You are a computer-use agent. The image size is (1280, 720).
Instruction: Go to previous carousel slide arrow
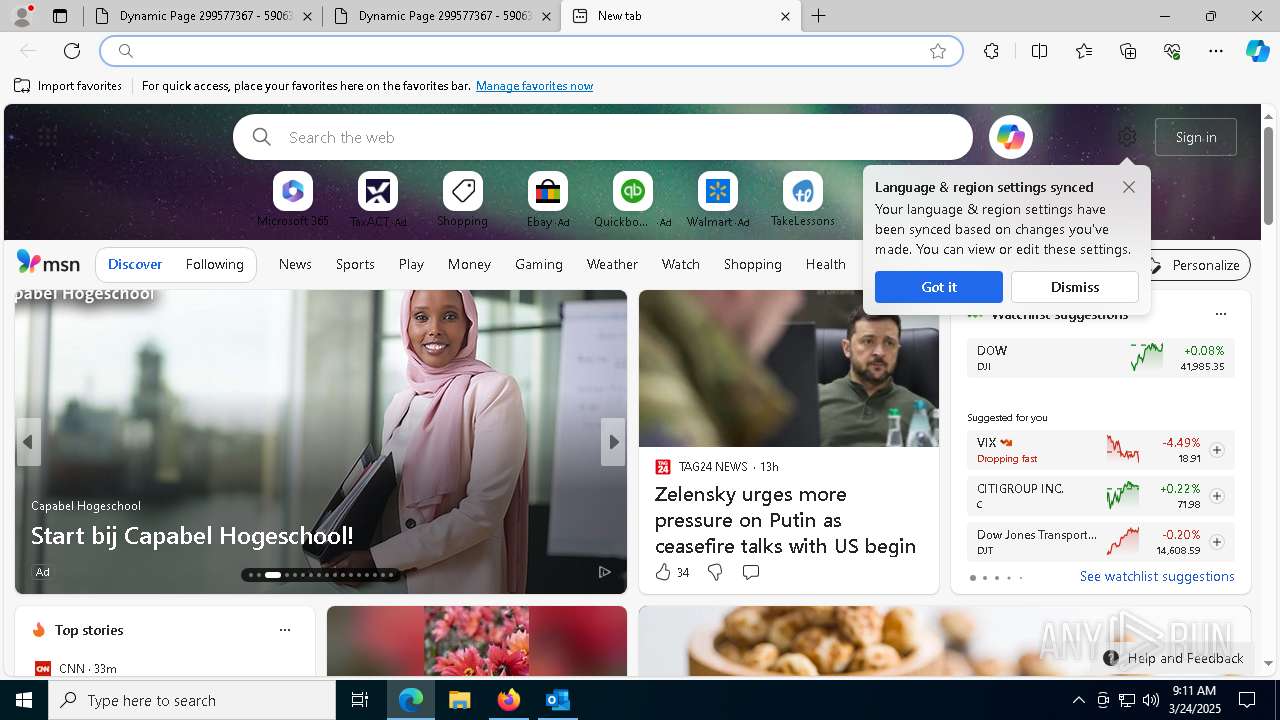[x=28, y=442]
